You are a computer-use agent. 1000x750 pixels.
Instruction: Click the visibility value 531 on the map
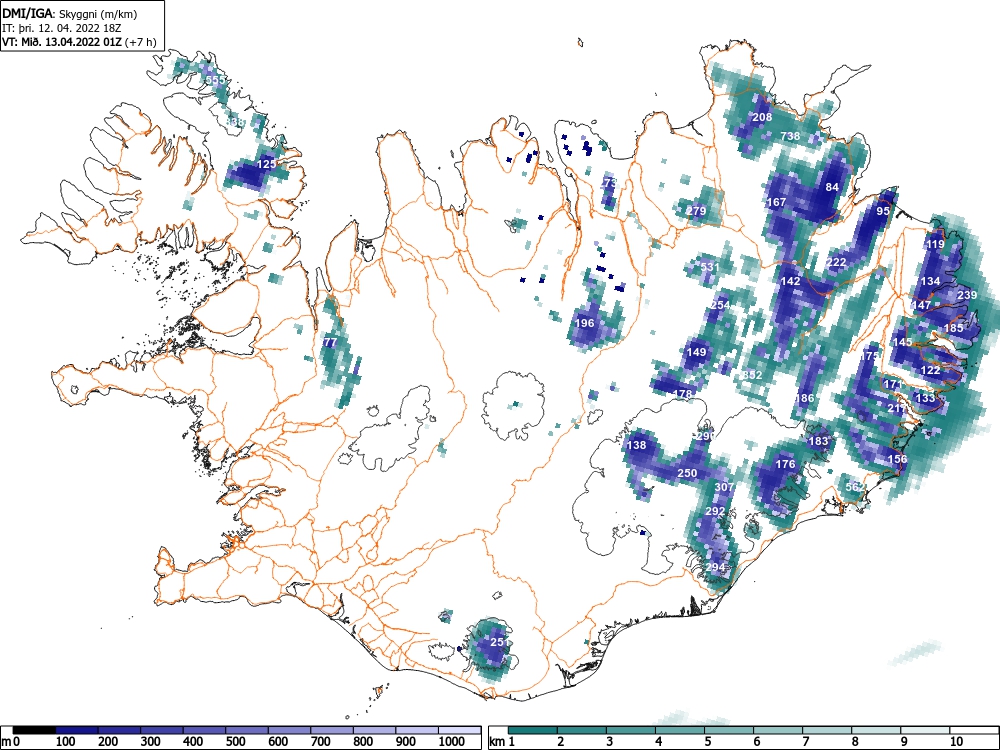710,267
